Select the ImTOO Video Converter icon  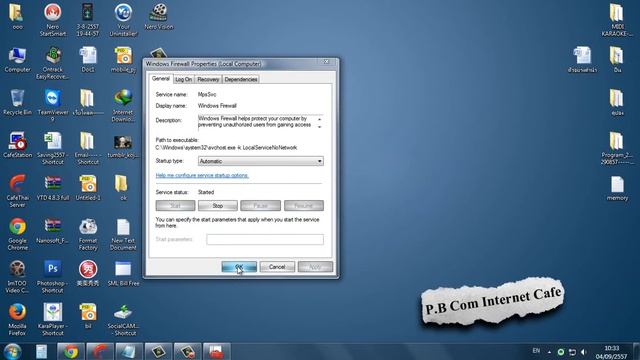coord(17,276)
